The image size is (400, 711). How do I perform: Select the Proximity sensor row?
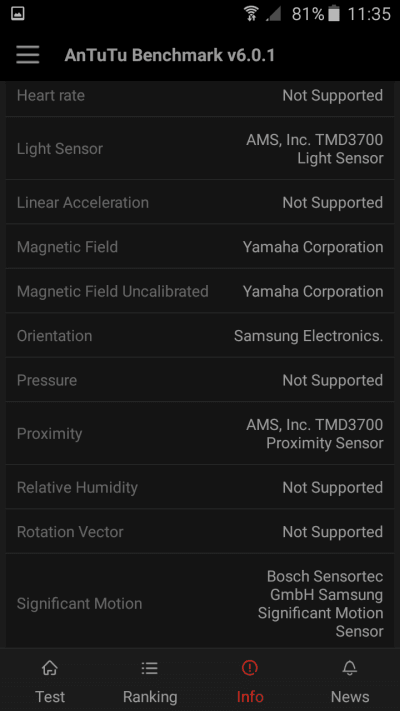[200, 433]
